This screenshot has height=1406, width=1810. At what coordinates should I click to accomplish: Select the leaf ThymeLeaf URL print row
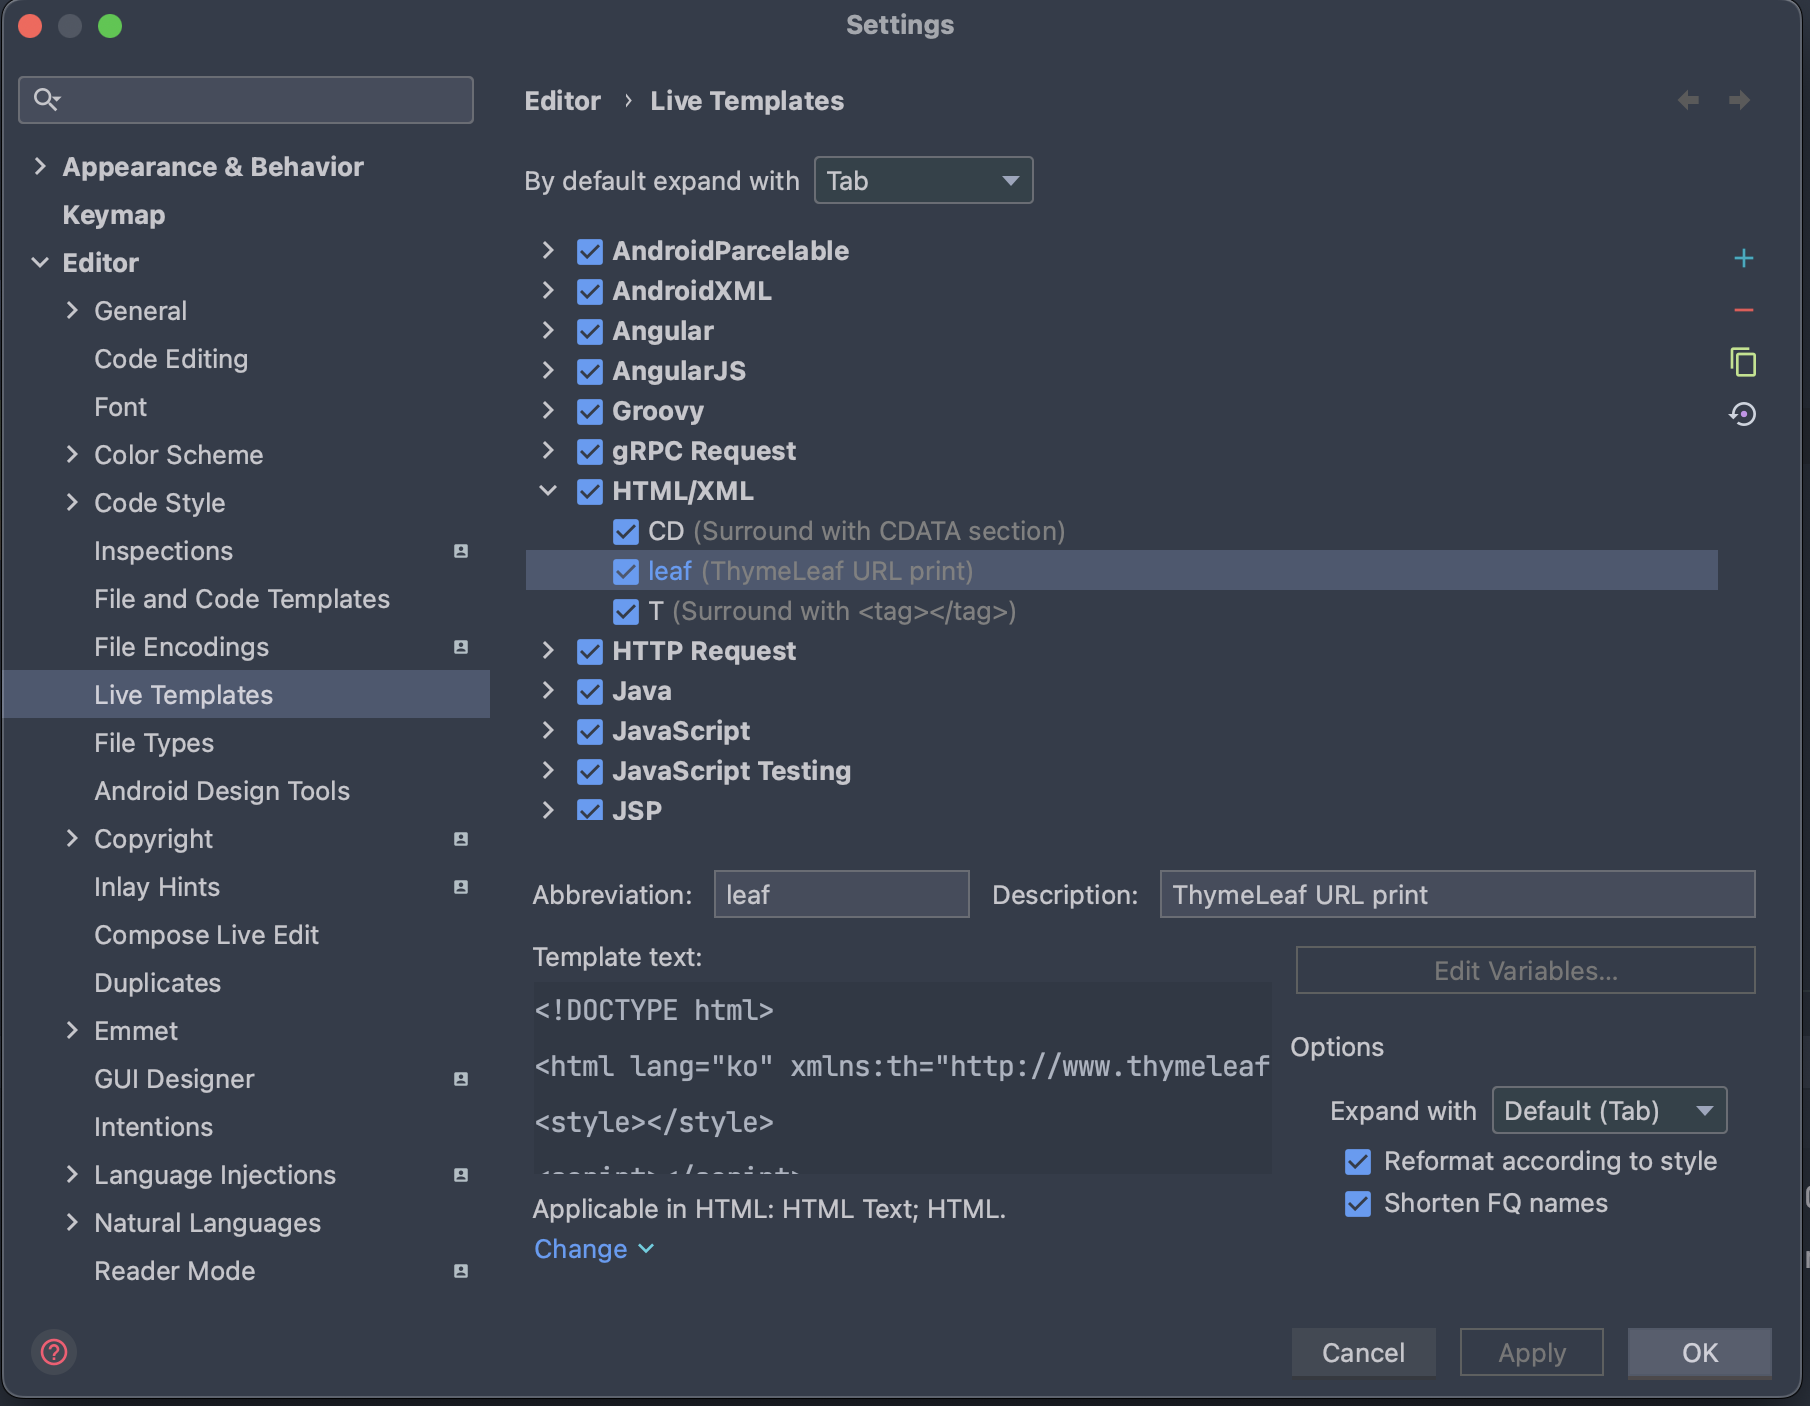[1122, 571]
